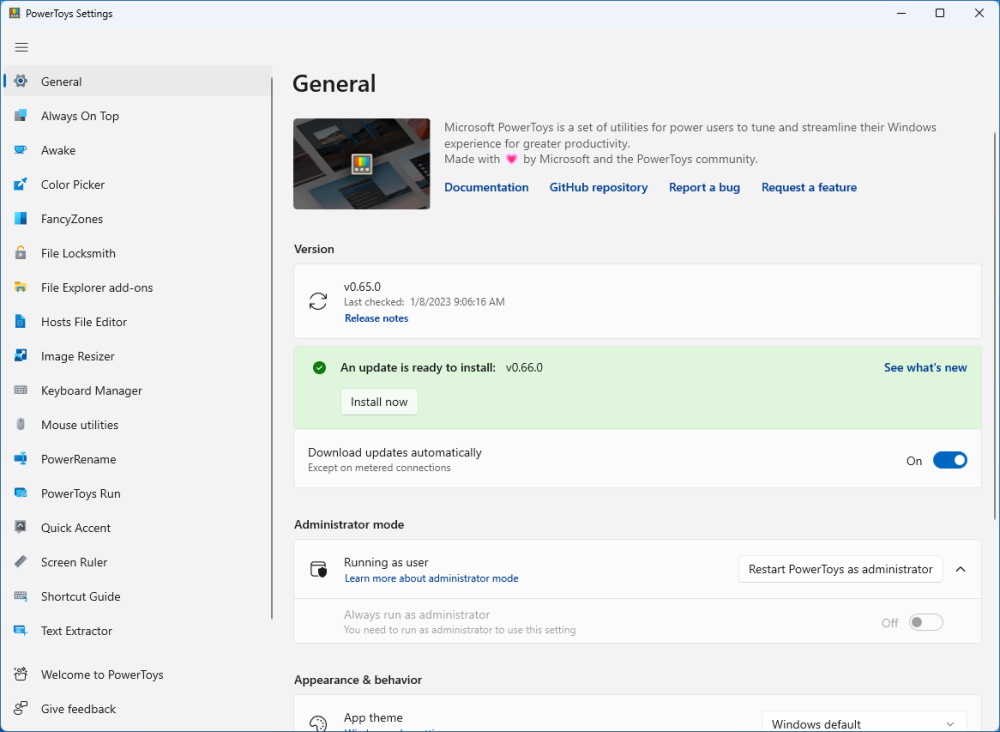Click the Keyboard Manager icon
The image size is (1000, 732).
(20, 390)
